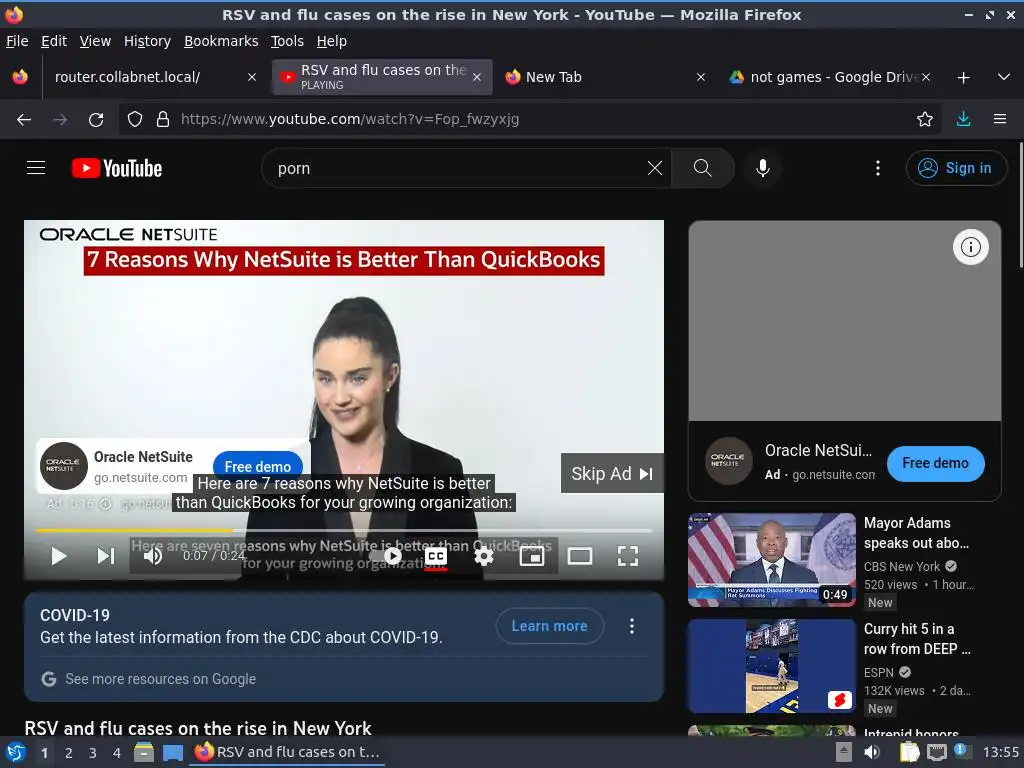1024x768 pixels.
Task: Adjust system volume tray icon
Action: [872, 752]
